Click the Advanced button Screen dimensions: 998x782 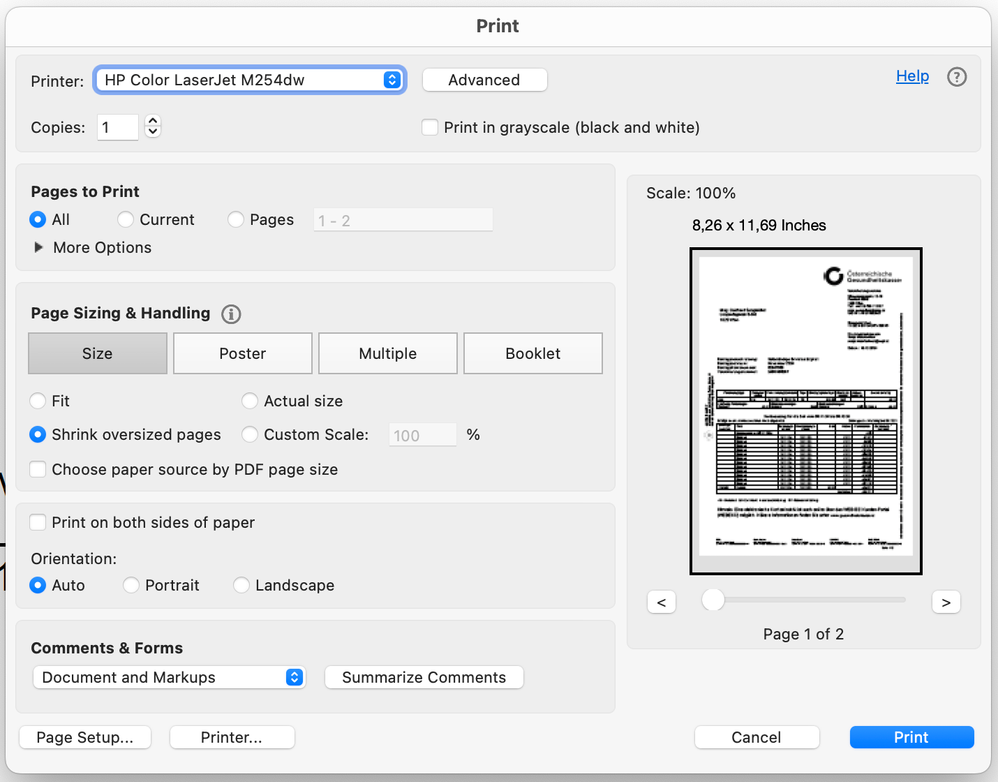point(484,80)
